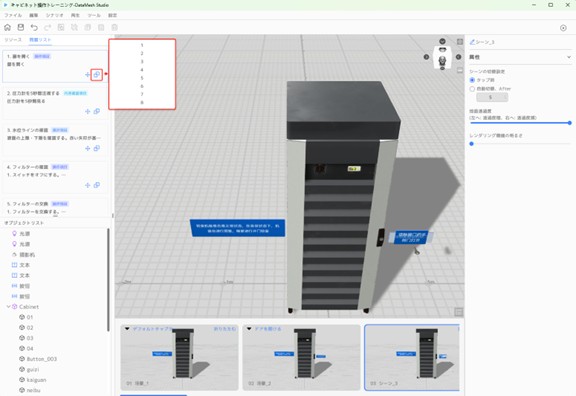Open the Tools menu (ツール)
The width and height of the screenshot is (576, 396).
click(x=94, y=15)
